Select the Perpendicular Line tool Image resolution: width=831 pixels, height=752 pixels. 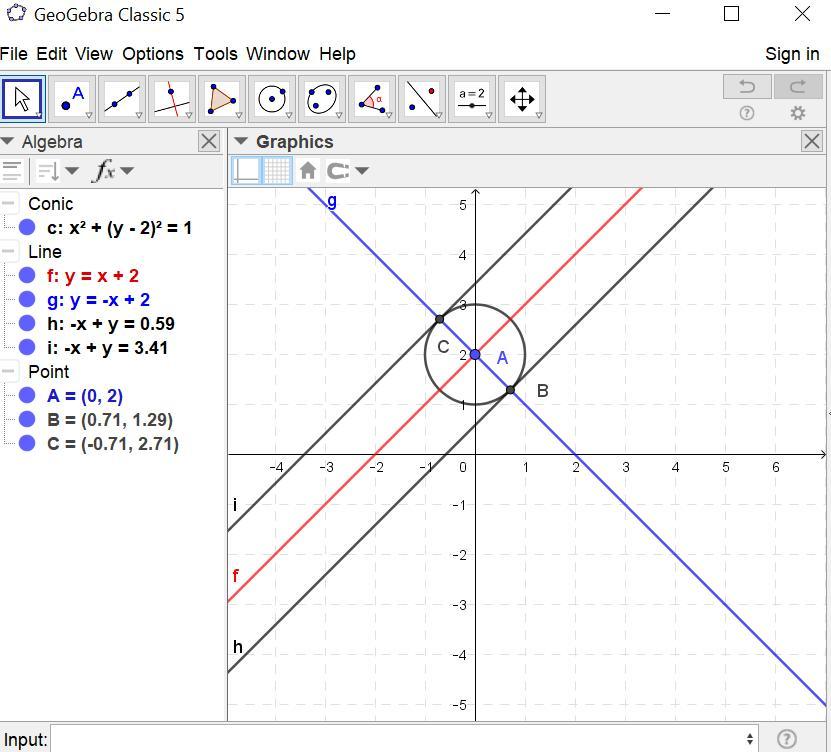(172, 99)
